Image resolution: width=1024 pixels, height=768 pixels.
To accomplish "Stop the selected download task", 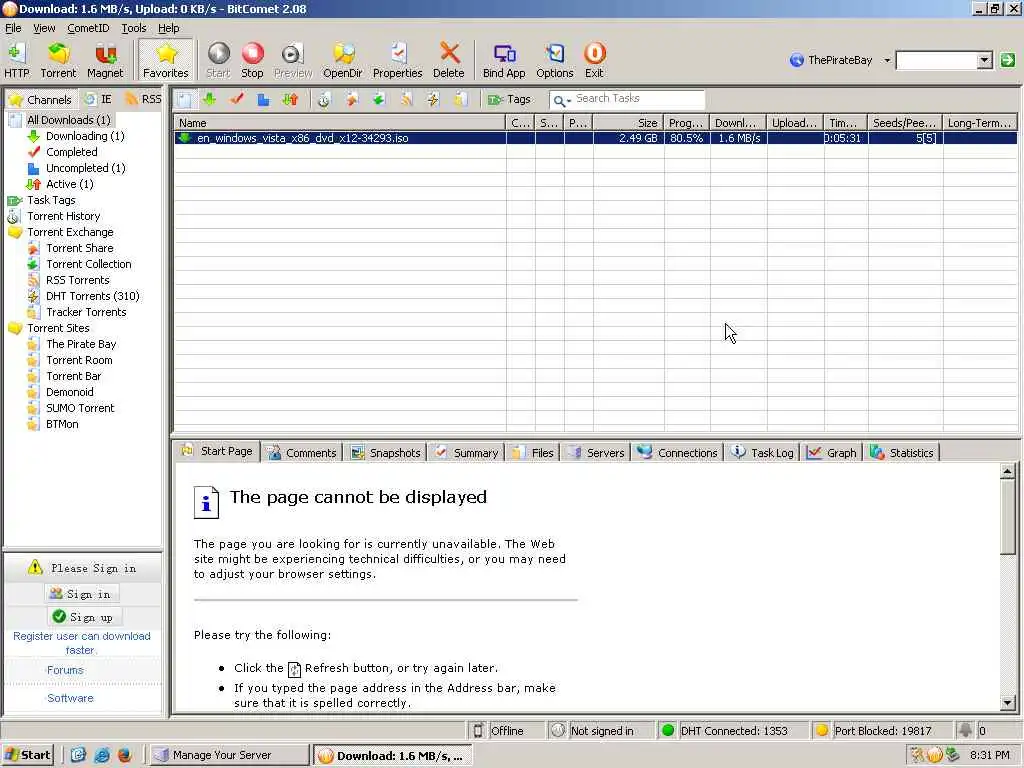I will tap(252, 59).
